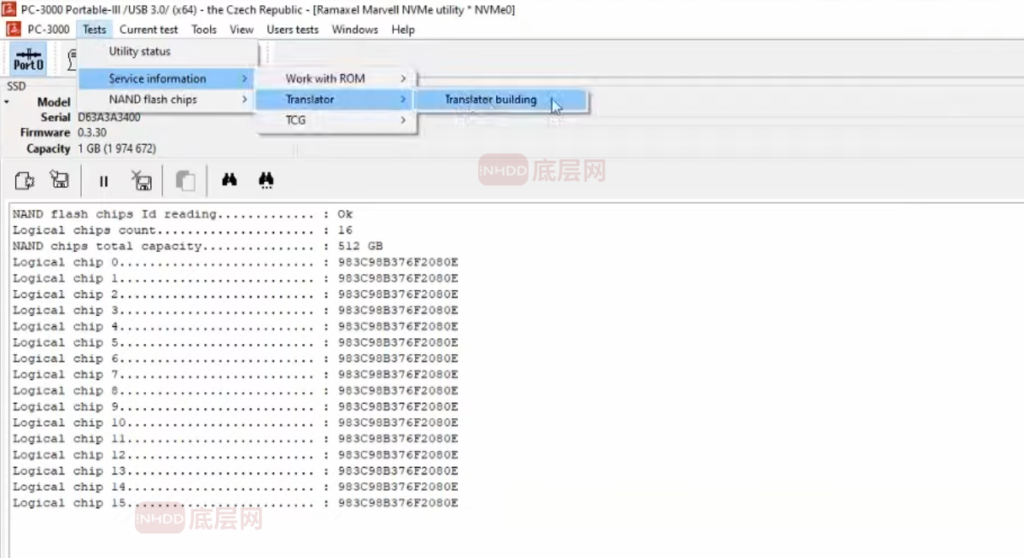Screen dimensions: 1024x558
Task: Select the Service information submenu entry
Action: (167, 78)
